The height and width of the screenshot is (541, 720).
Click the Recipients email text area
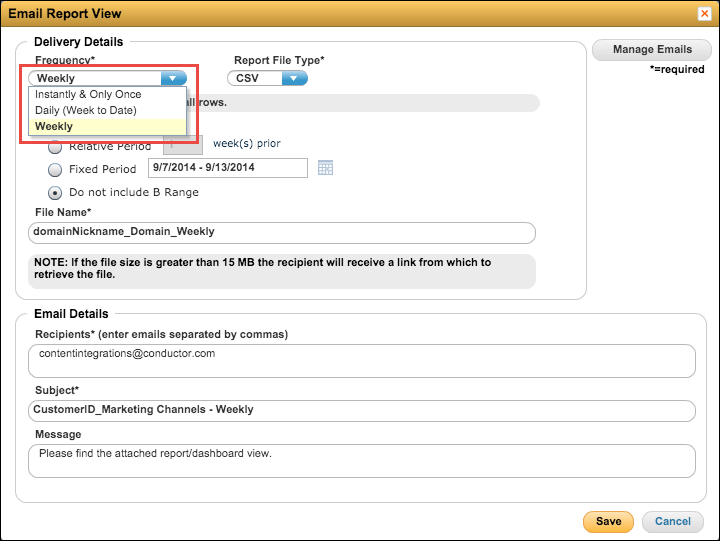click(361, 361)
